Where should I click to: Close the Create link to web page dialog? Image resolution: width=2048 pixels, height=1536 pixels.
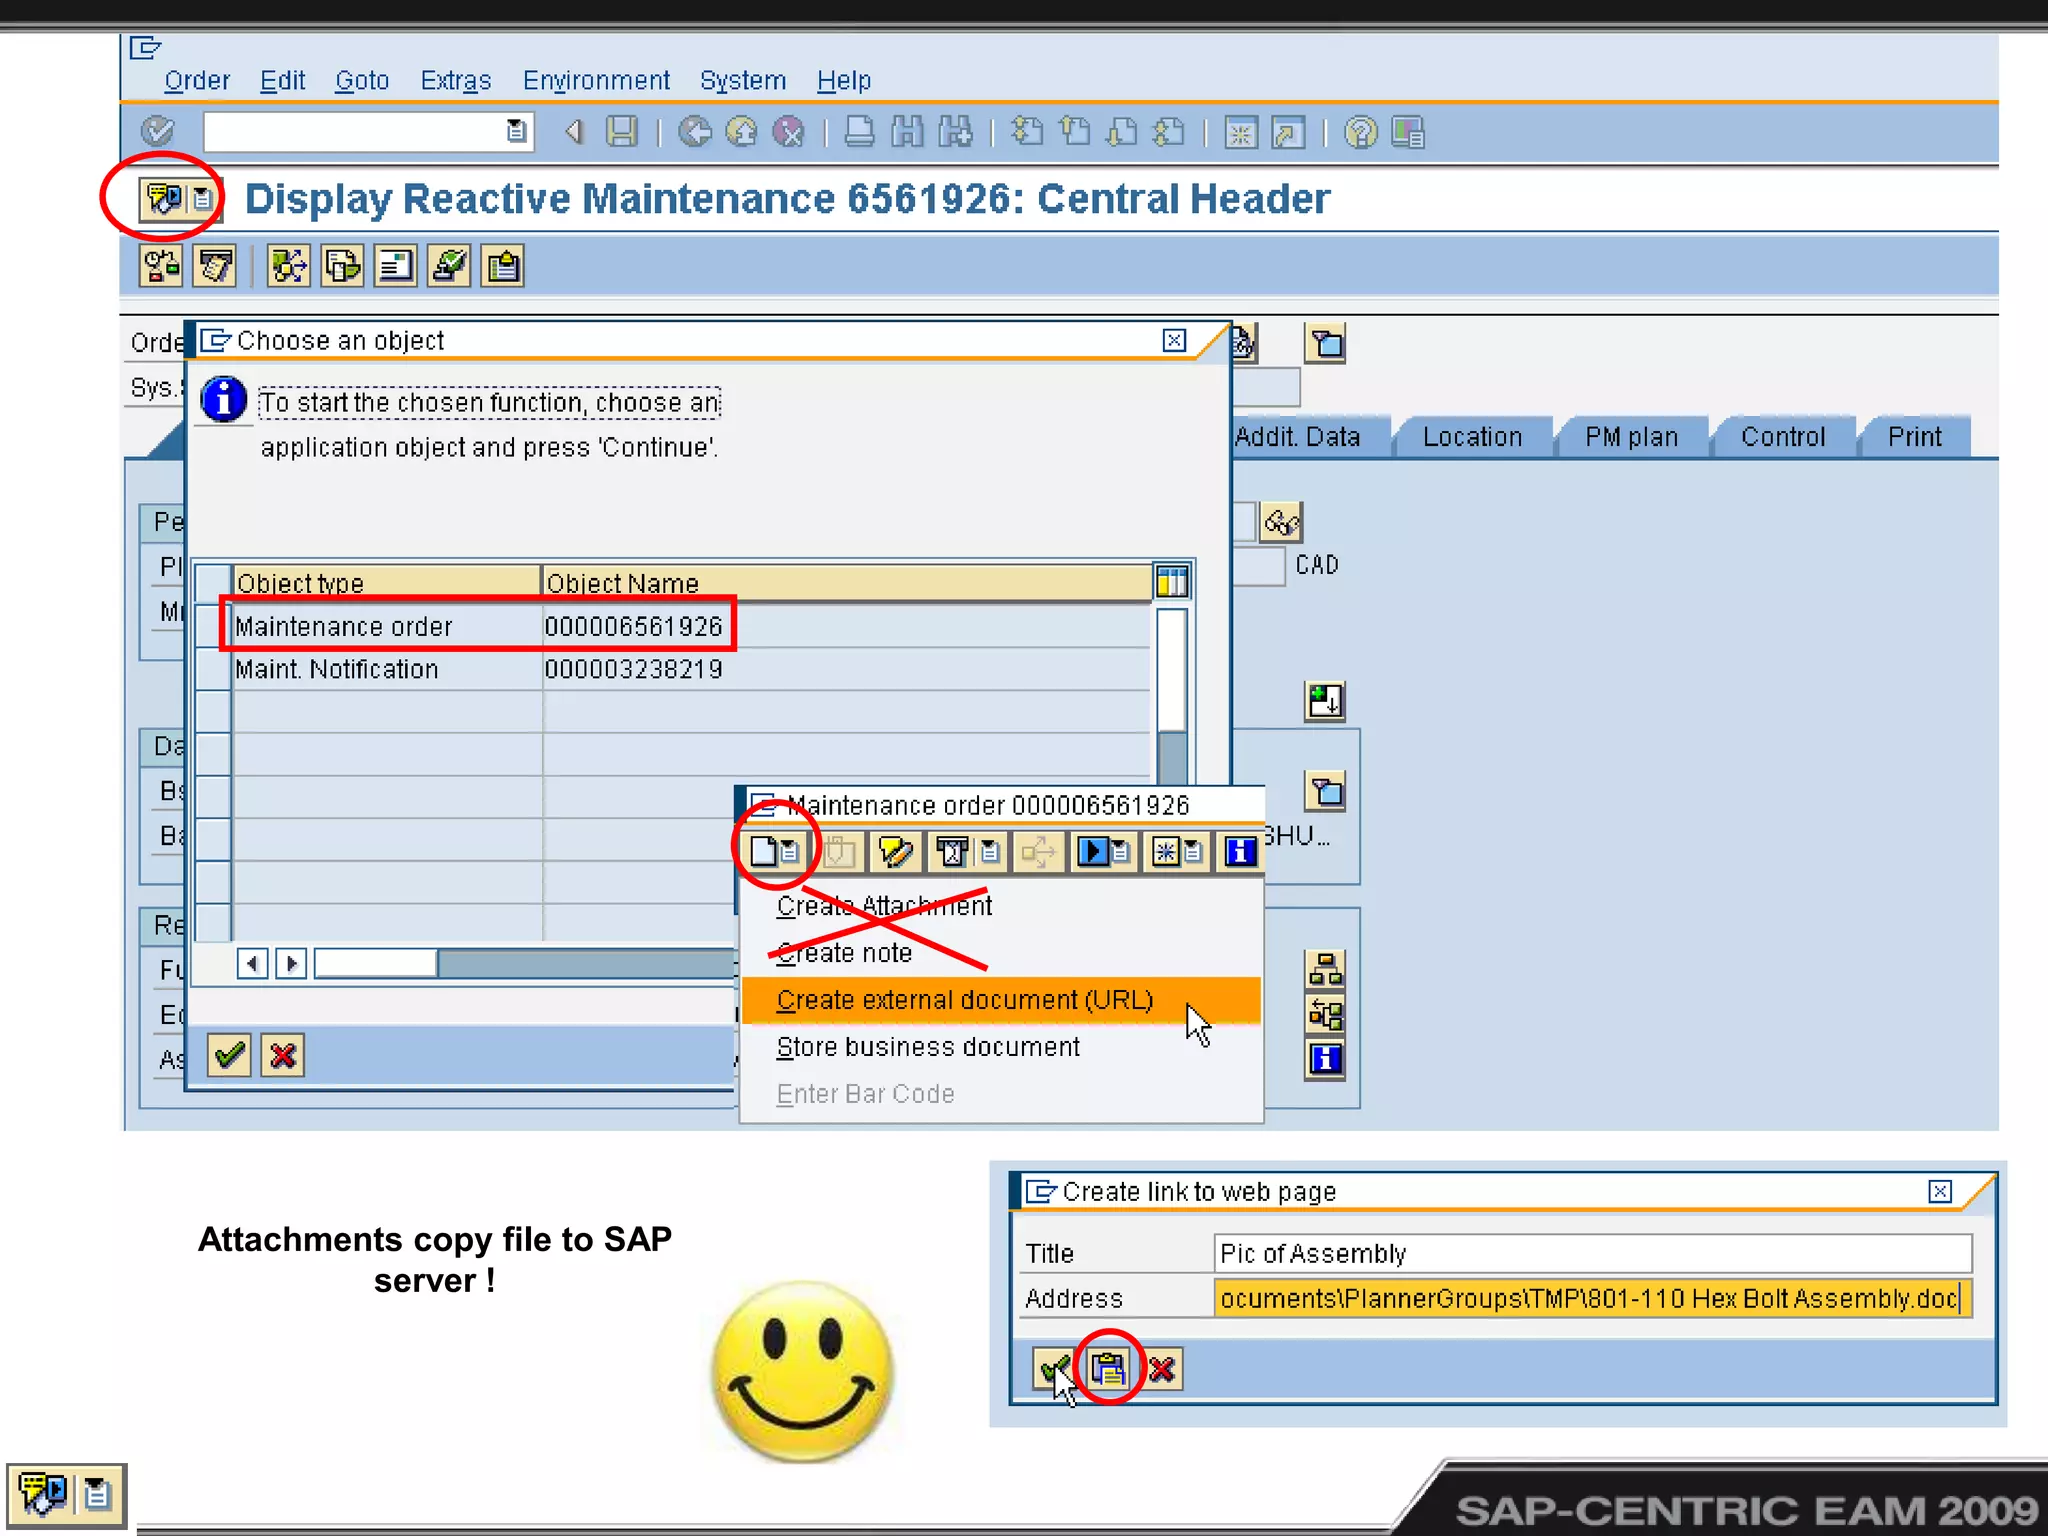tap(1940, 1191)
